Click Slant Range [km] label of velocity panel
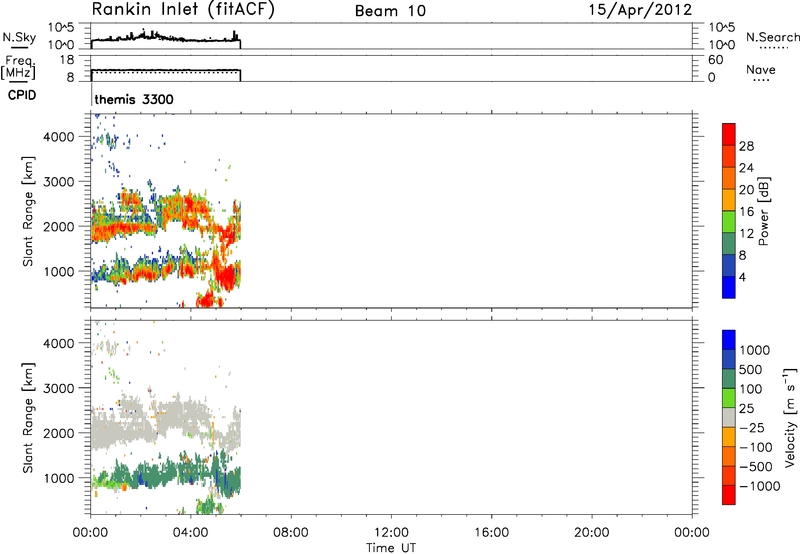Screen dimensions: 800x554 point(28,418)
